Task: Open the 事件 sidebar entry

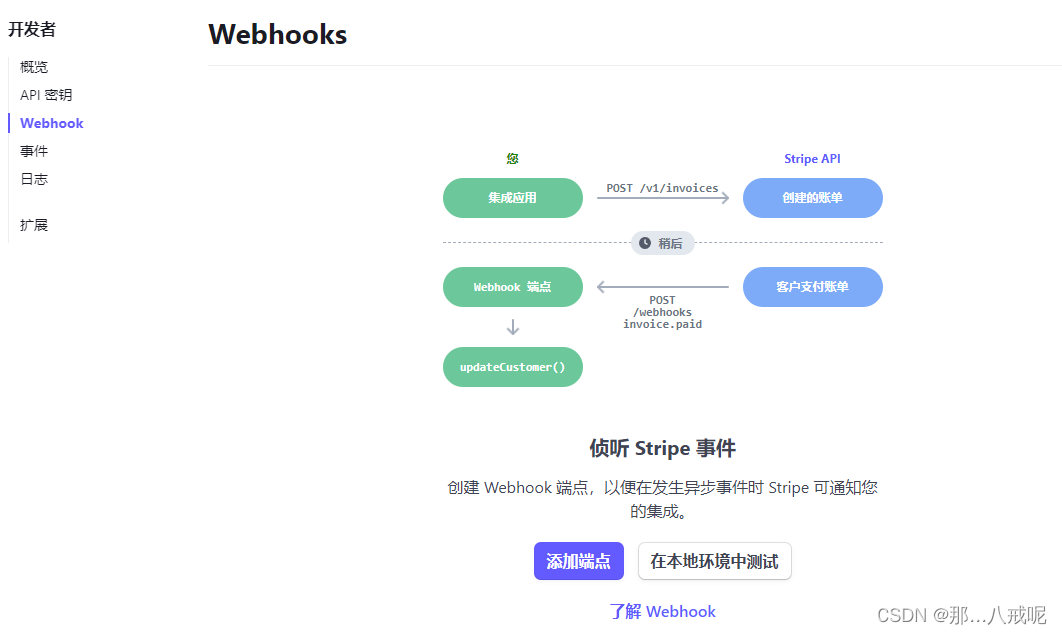Action: point(34,151)
